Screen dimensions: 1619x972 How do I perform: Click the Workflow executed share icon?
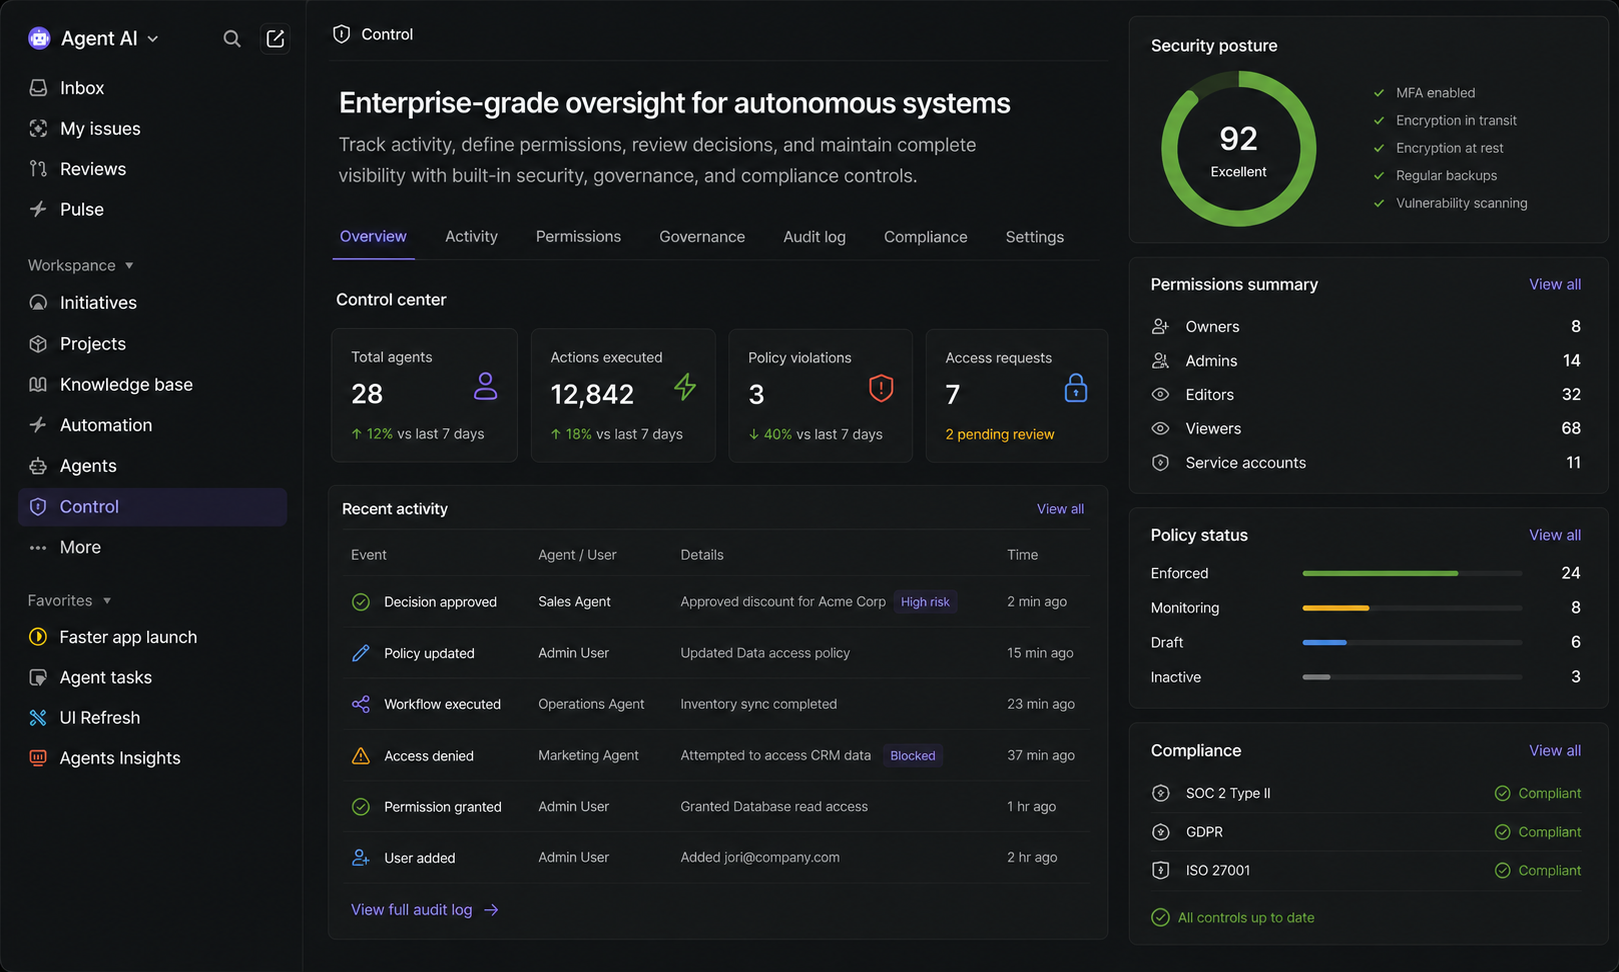pos(361,704)
